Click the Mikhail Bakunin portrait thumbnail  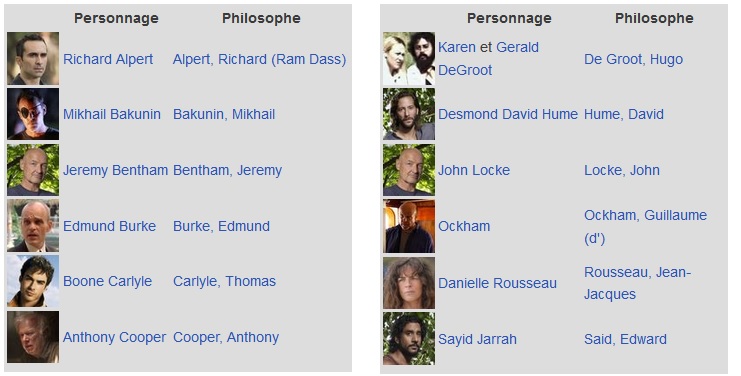click(x=33, y=114)
